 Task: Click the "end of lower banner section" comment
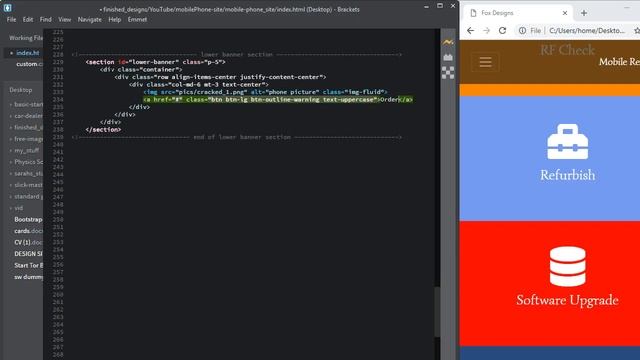[x=237, y=137]
